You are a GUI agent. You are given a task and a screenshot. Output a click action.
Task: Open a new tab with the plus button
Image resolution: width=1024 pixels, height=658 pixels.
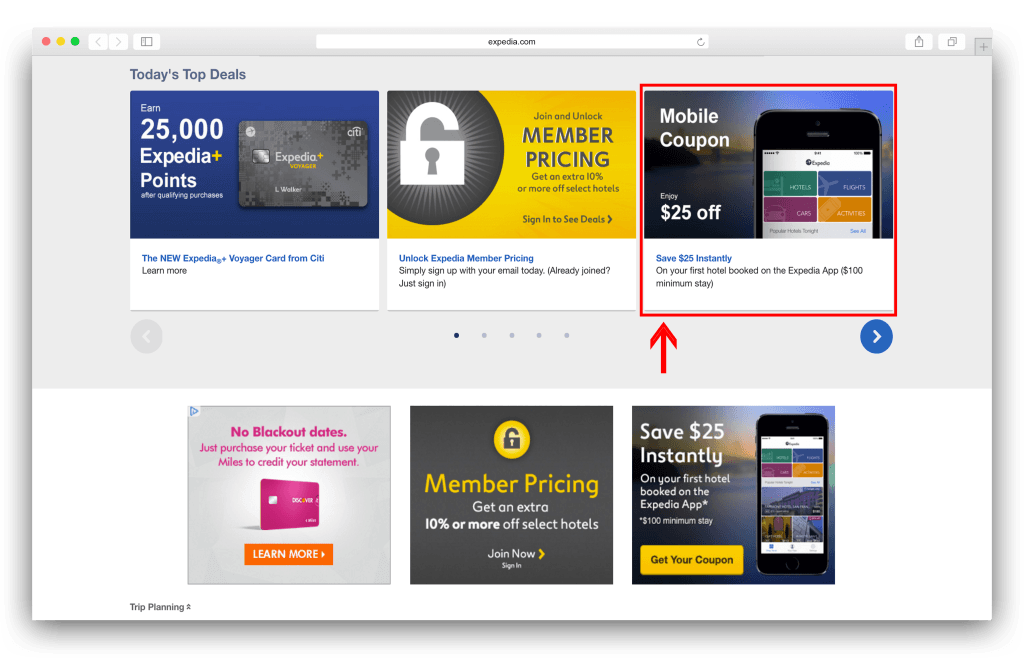tap(983, 46)
